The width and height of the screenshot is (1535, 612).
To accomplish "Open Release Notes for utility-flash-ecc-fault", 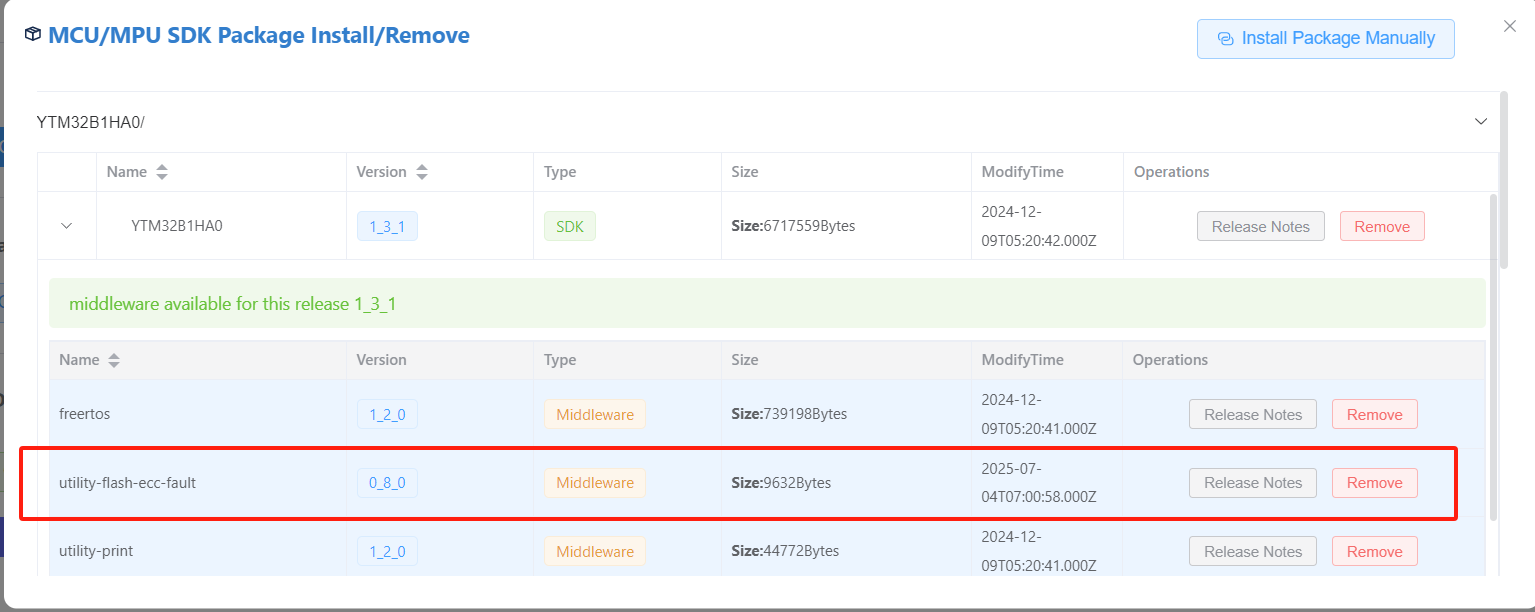I will pyautogui.click(x=1252, y=483).
